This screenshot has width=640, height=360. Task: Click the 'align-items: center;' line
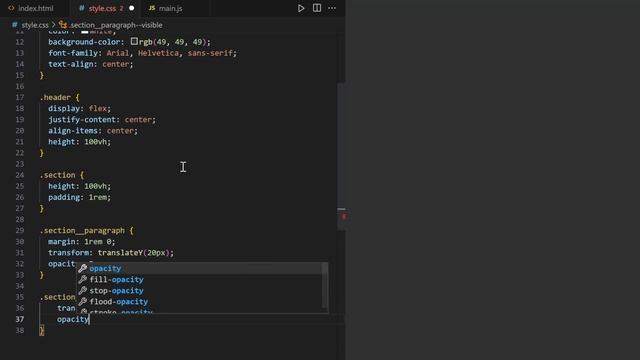[93, 130]
